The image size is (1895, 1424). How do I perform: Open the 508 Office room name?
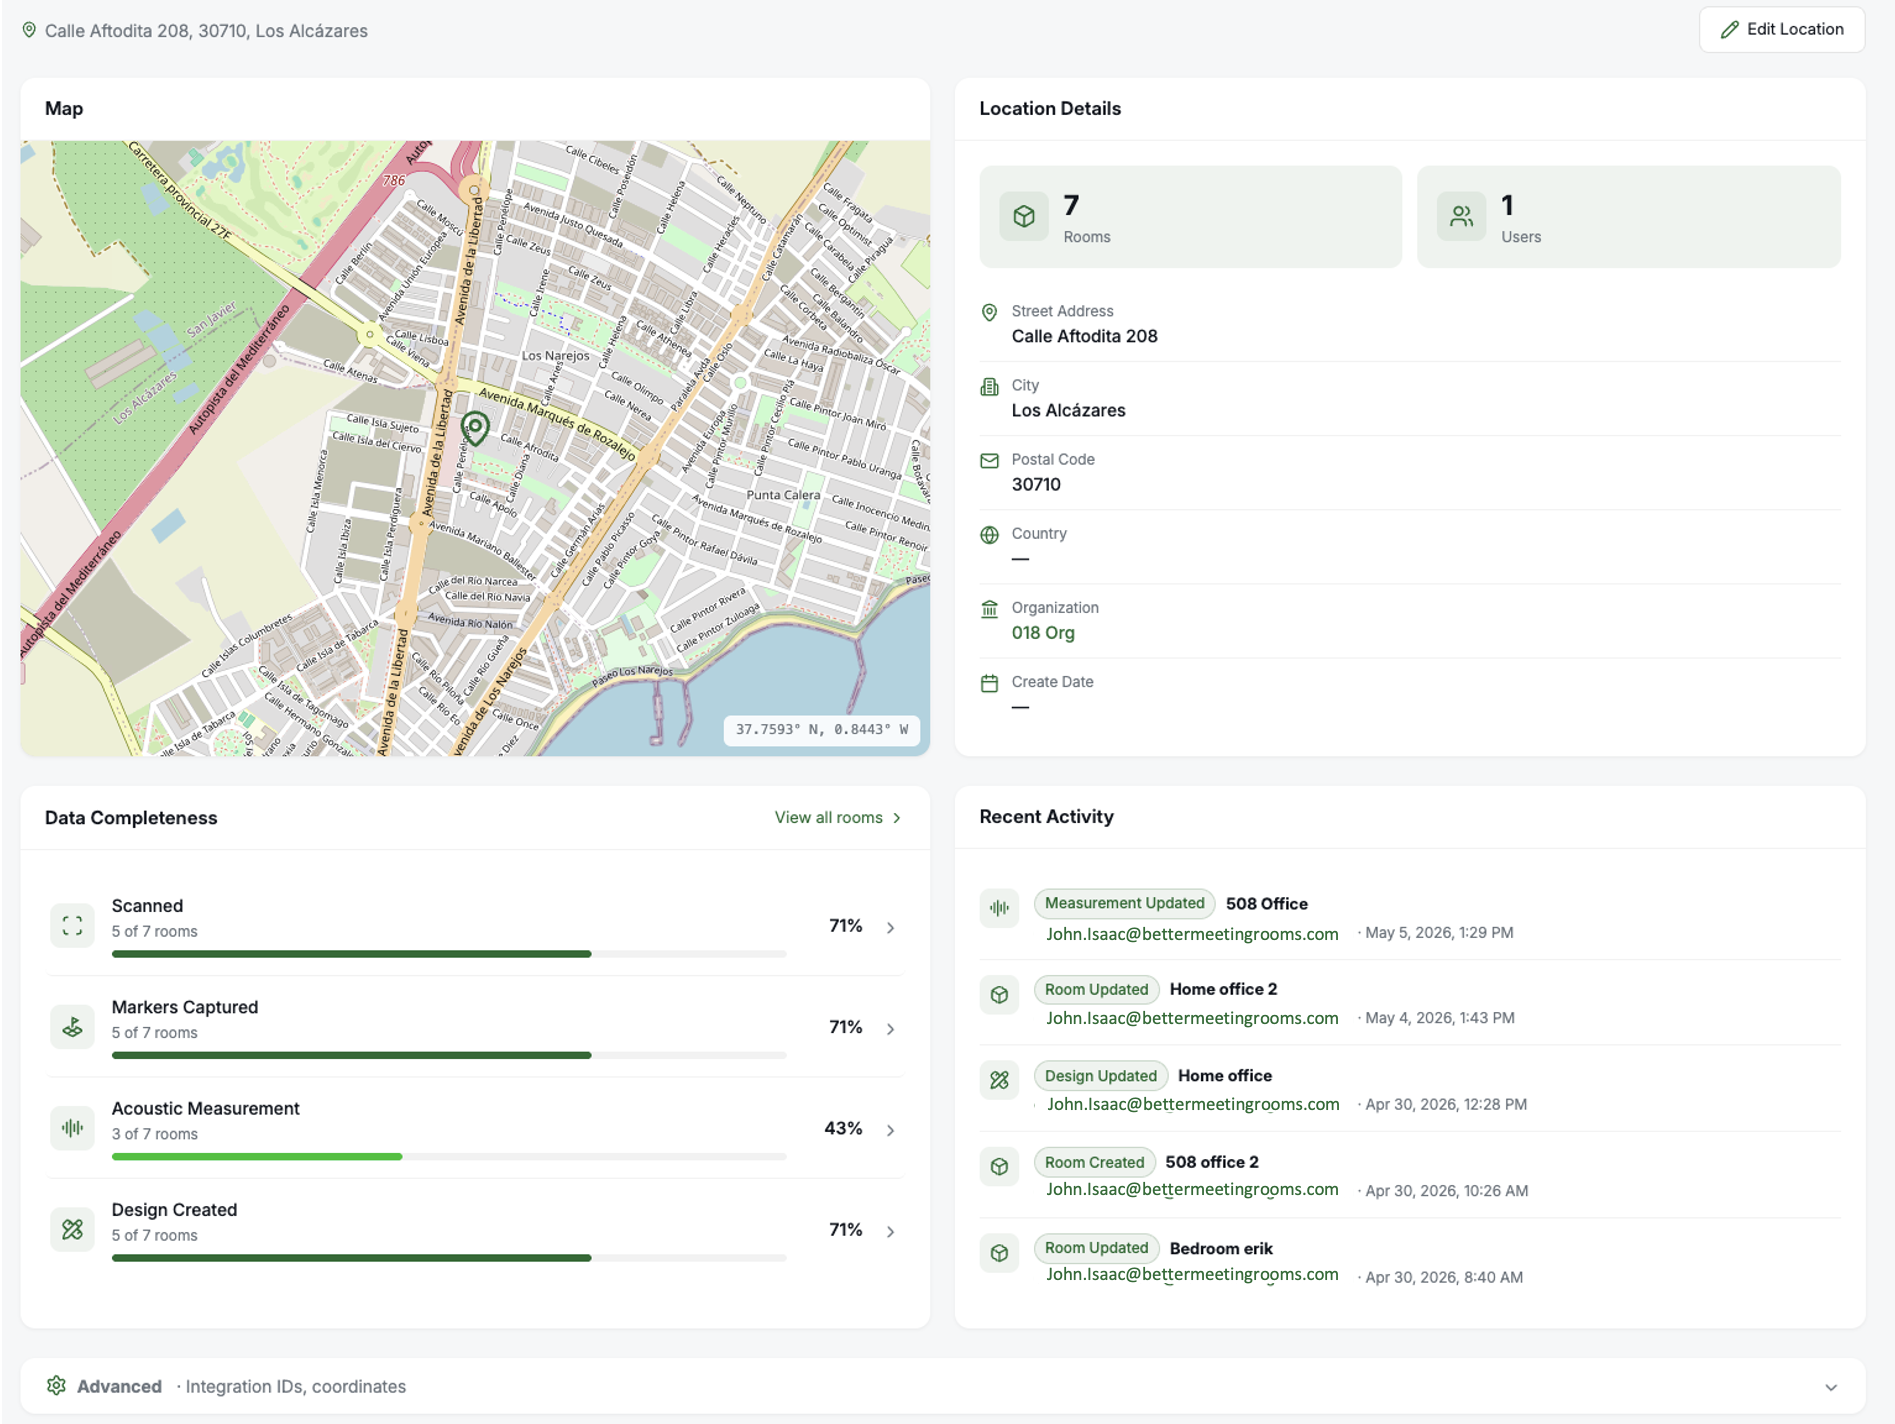(x=1266, y=903)
